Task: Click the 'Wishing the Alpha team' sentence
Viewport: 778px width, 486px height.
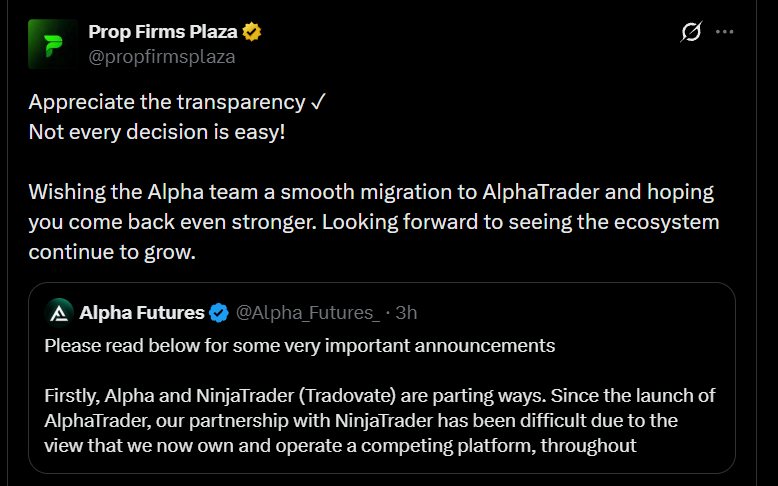Action: pos(371,192)
